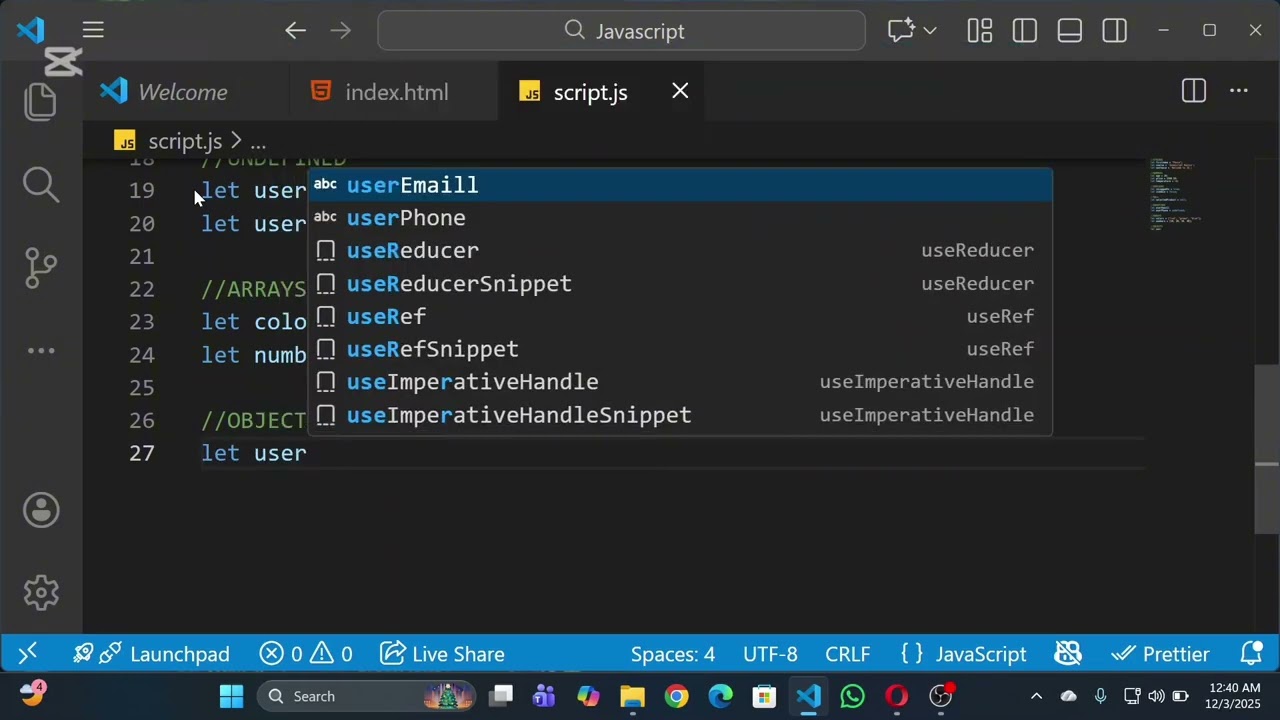
Task: Open Microsoft Edge from taskbar
Action: 720,696
